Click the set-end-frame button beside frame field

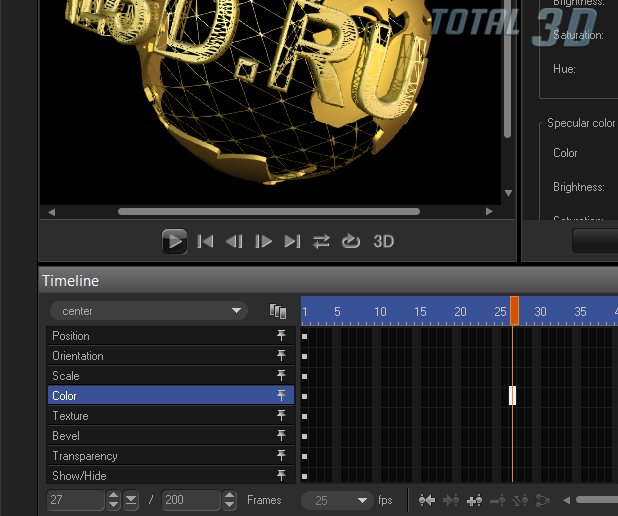coord(131,500)
